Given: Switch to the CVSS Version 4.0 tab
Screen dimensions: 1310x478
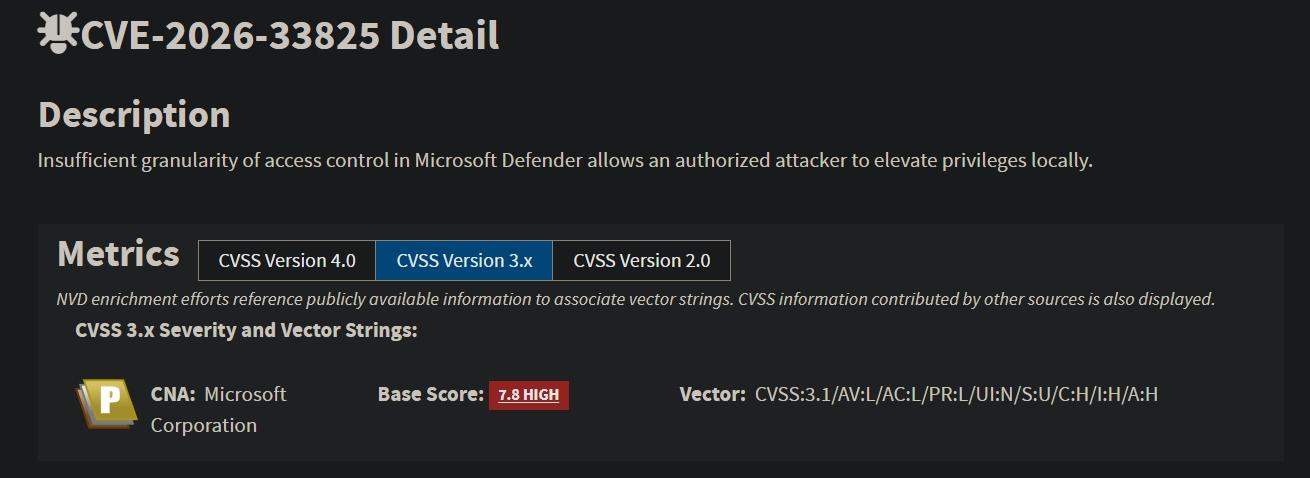Looking at the screenshot, I should coord(287,261).
